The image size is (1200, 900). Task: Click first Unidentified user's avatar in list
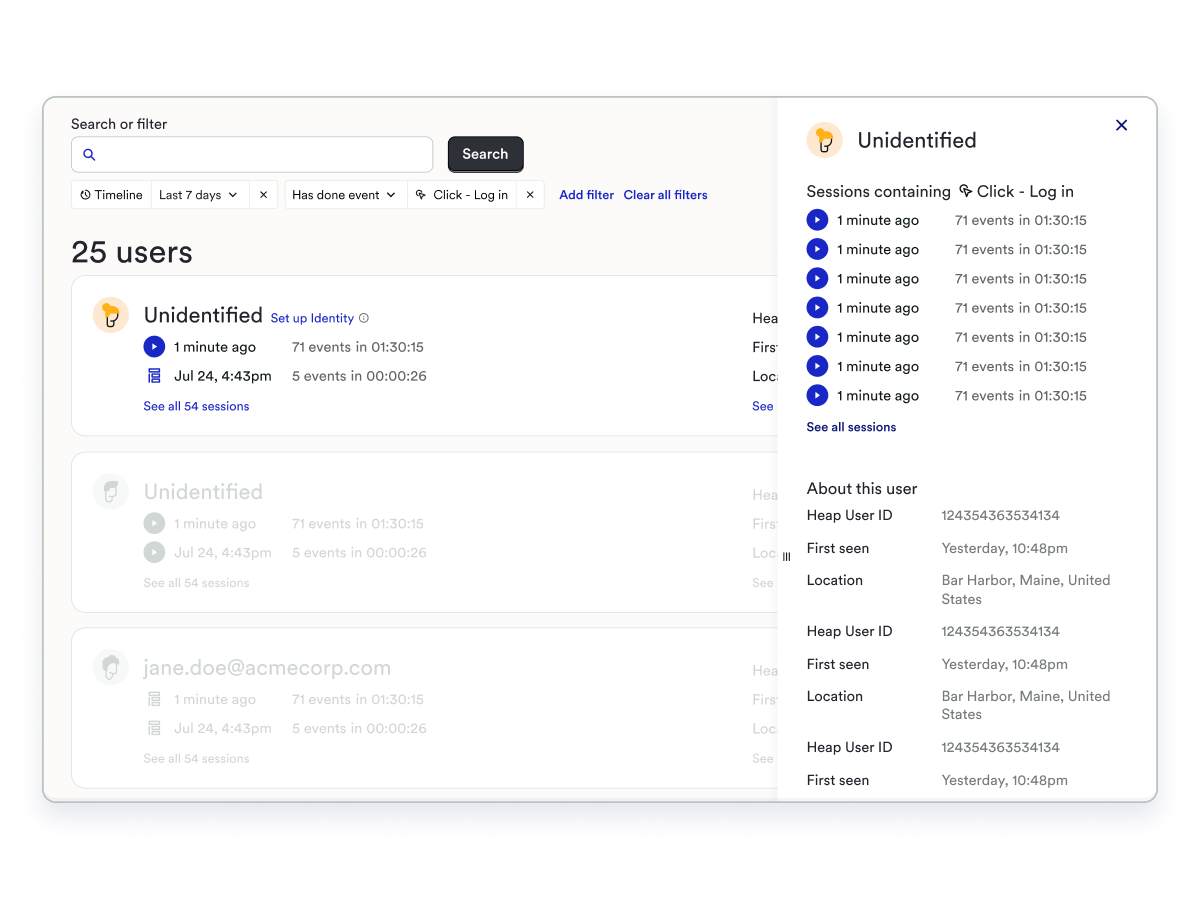click(x=111, y=315)
